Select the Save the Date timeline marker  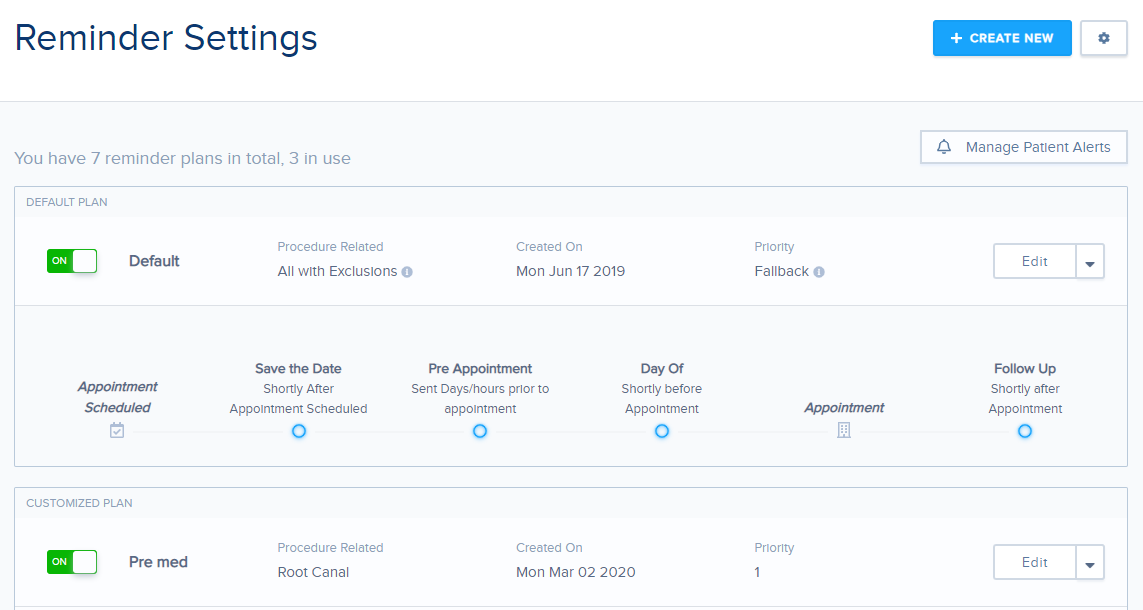tap(298, 431)
